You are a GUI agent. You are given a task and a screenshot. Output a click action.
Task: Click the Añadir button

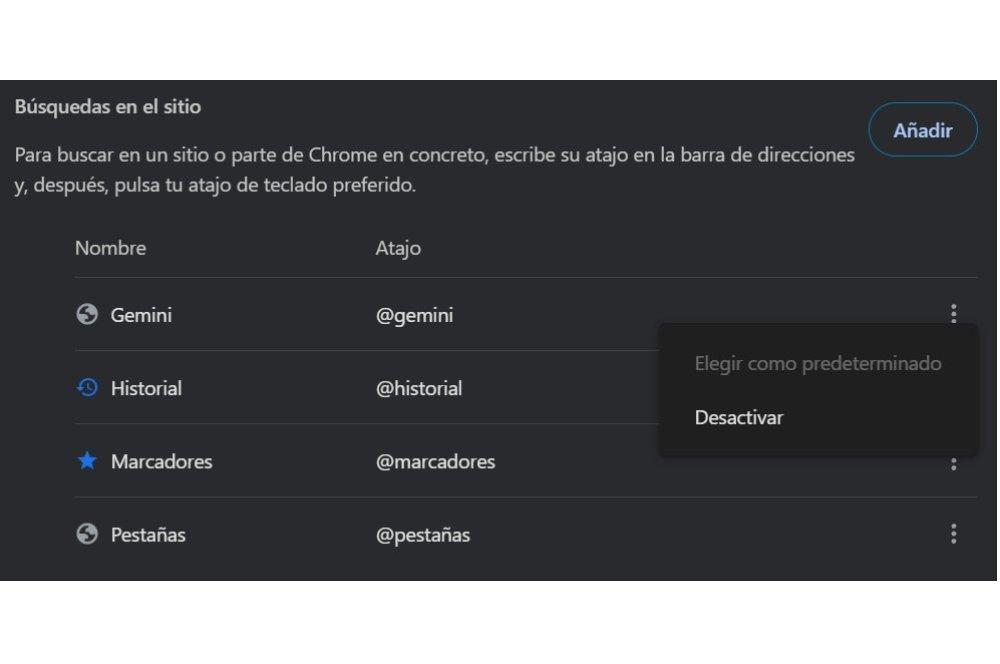click(922, 129)
